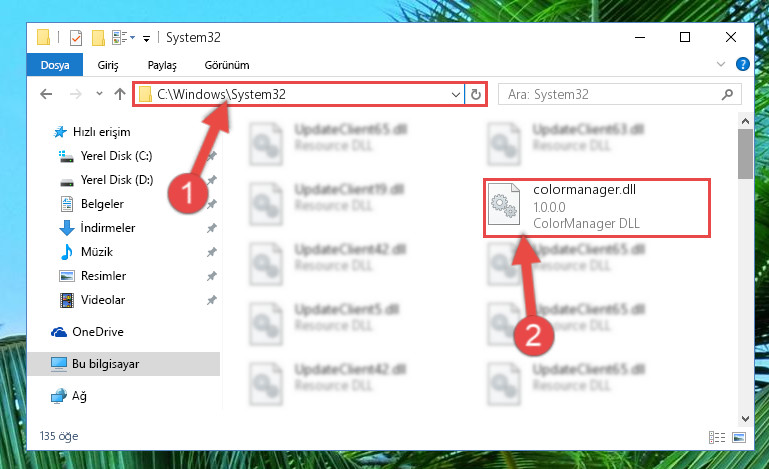Click the New folder quick access icon
Screen dimensions: 769x469
(98, 38)
